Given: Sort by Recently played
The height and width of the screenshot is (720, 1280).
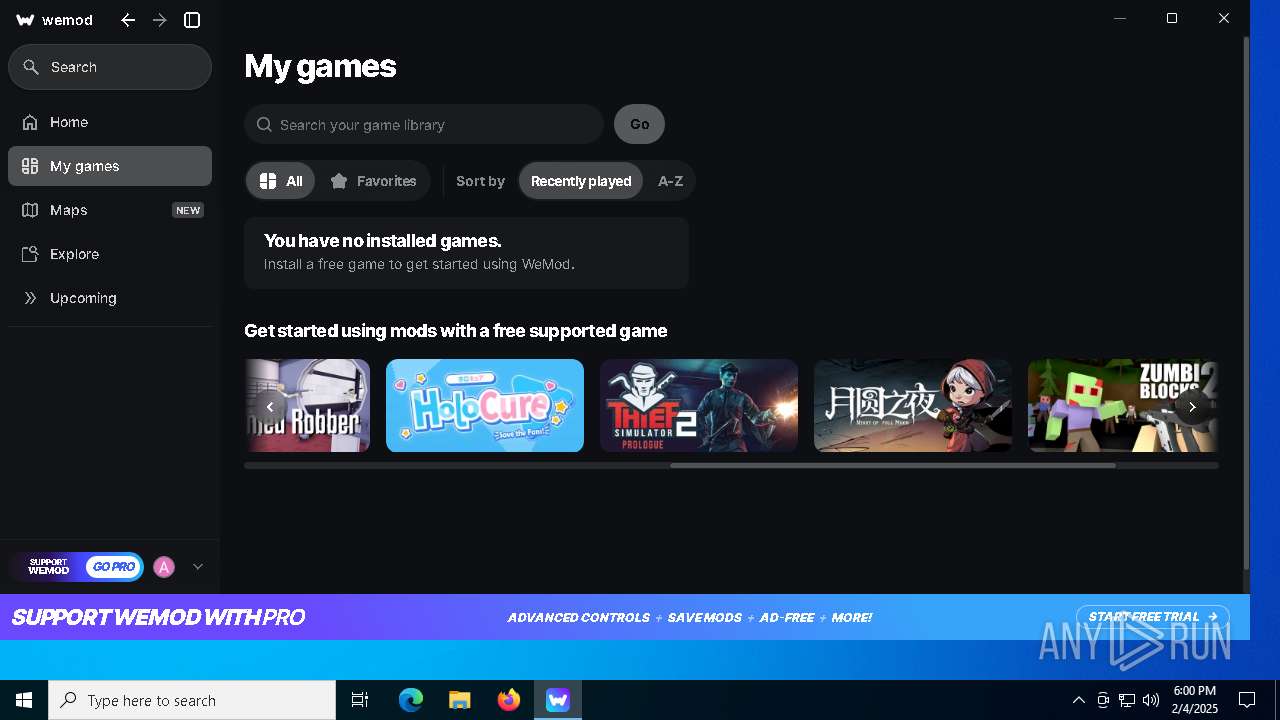Looking at the screenshot, I should click(x=581, y=181).
